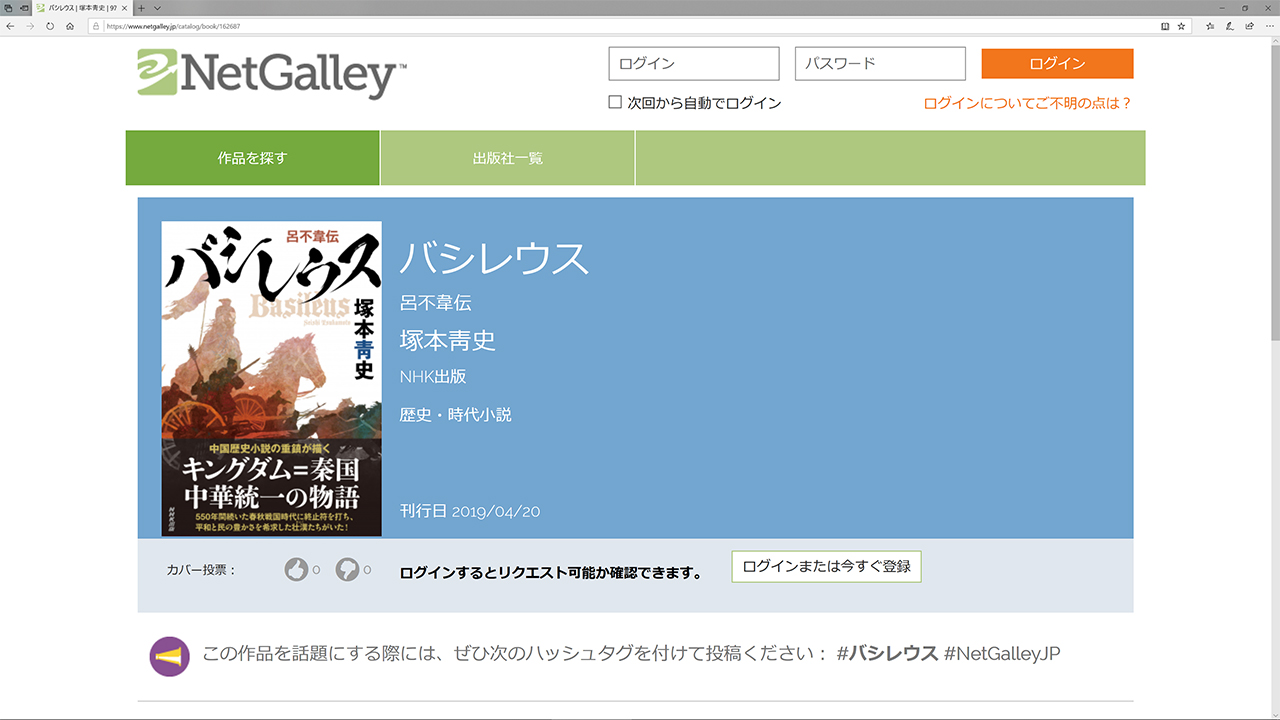Click the #NetGalleyJP hashtag text
The height and width of the screenshot is (720, 1280).
pyautogui.click(x=1002, y=654)
